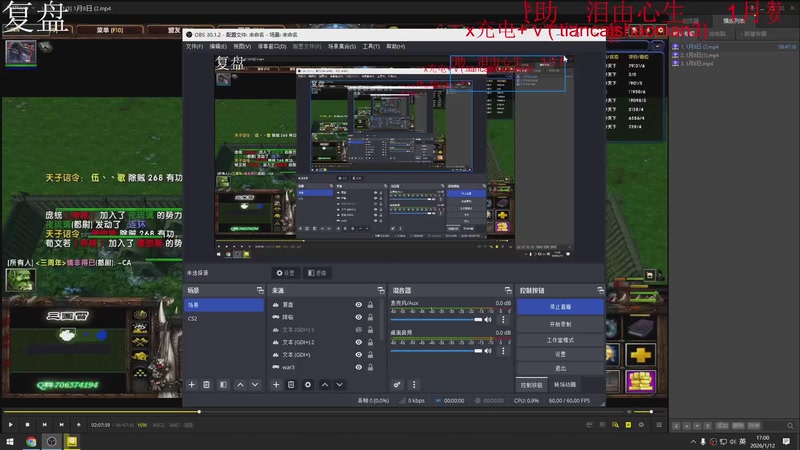Open Chrome from the taskbar

coord(31,441)
